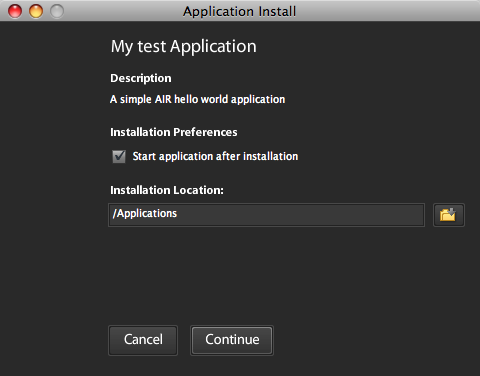Select the 'My test Application' title text
Screen dimensions: 480x376
point(184,47)
